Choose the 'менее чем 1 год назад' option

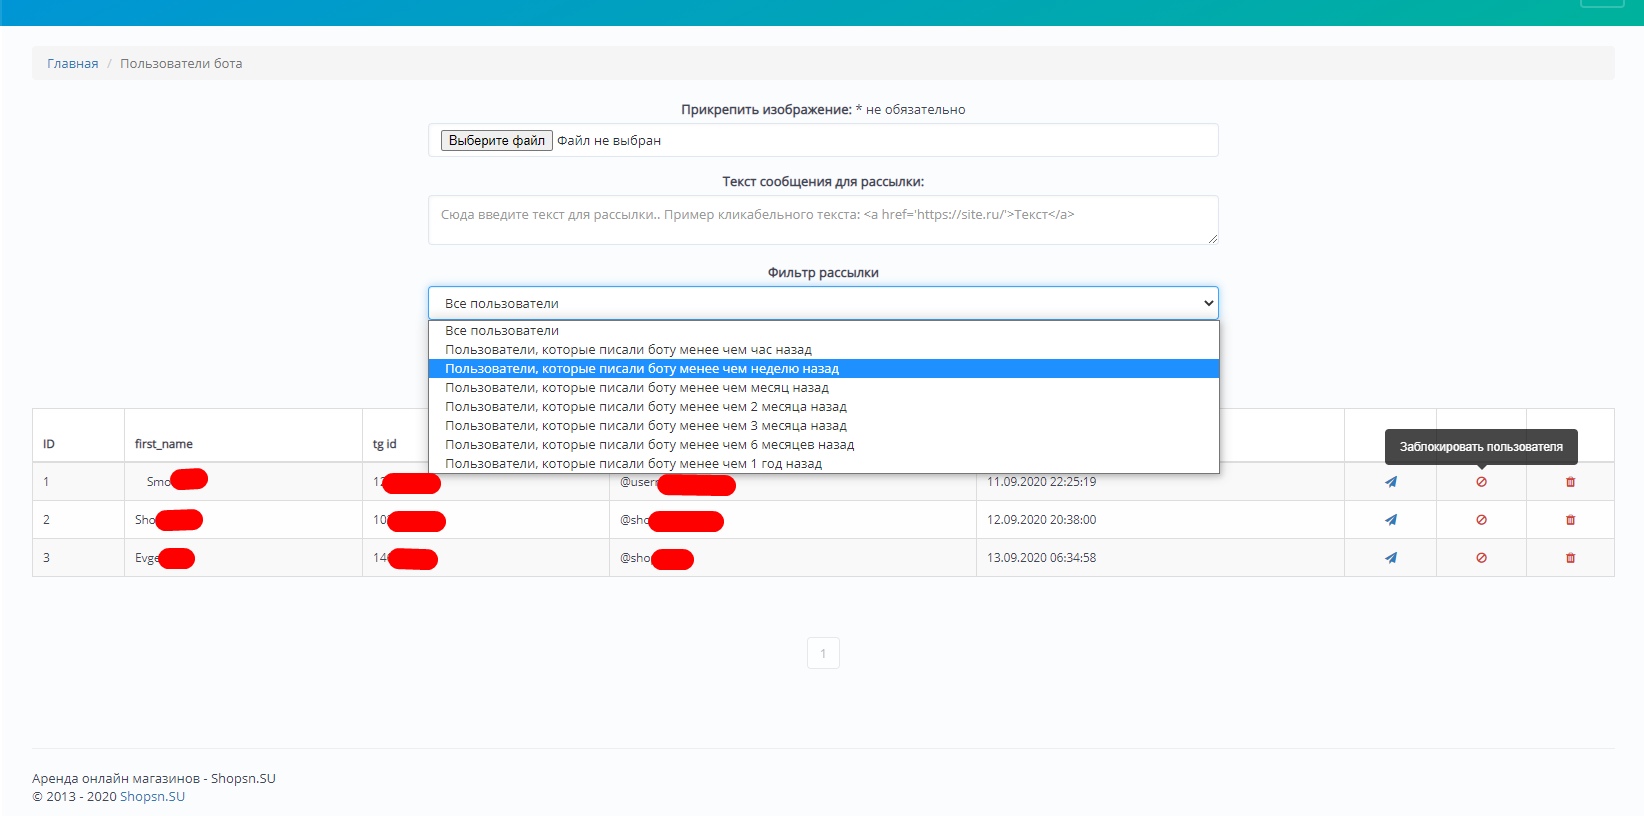click(633, 464)
